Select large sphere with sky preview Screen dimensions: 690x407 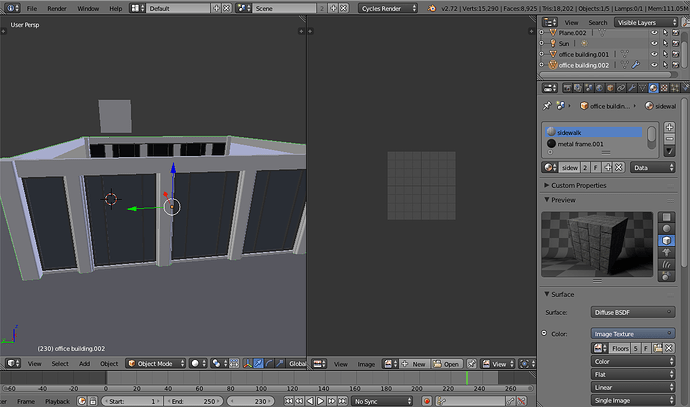[666, 276]
